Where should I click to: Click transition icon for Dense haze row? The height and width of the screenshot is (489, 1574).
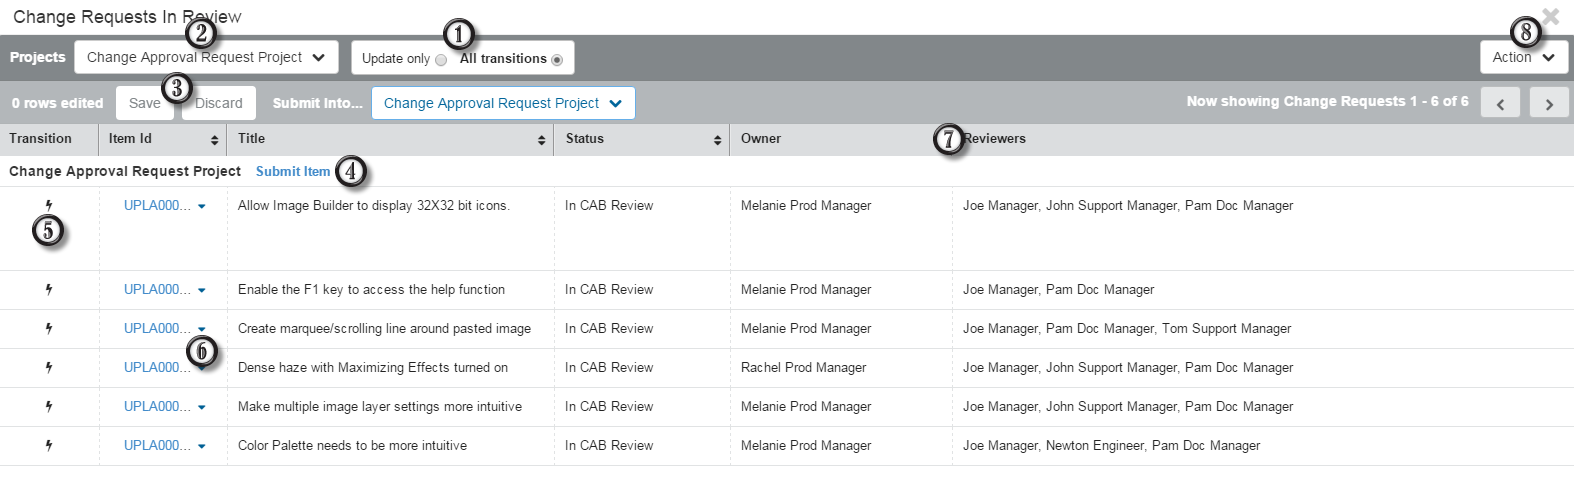click(x=48, y=367)
